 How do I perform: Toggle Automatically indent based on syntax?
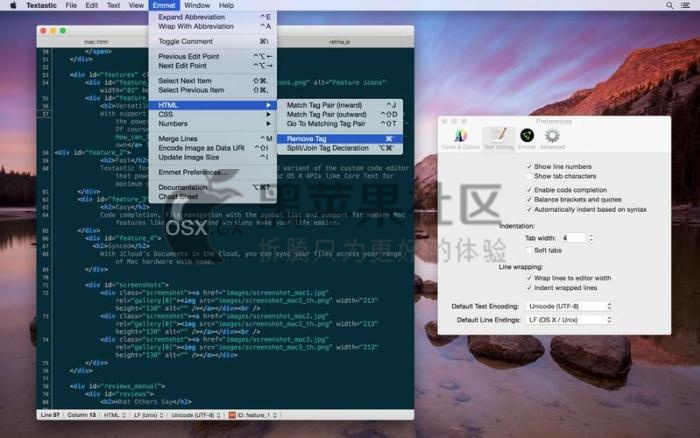point(529,209)
